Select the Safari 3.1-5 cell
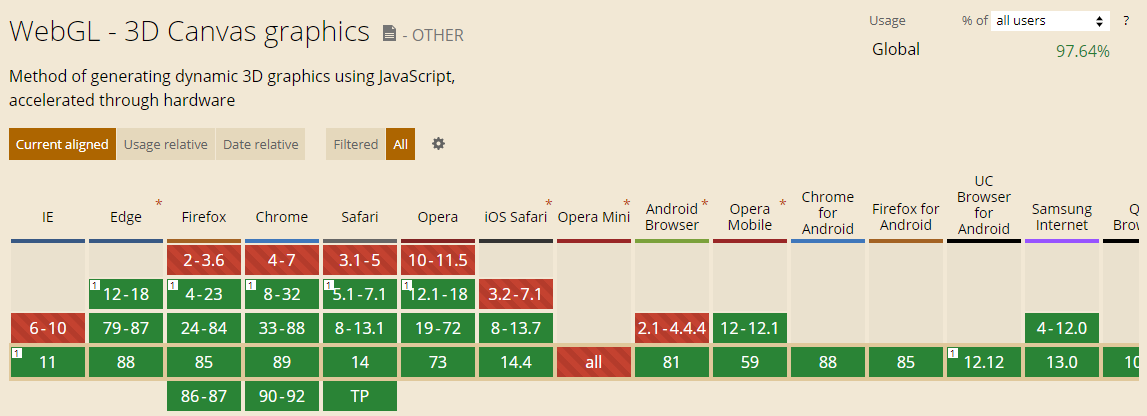Image resolution: width=1147 pixels, height=416 pixels. (360, 260)
